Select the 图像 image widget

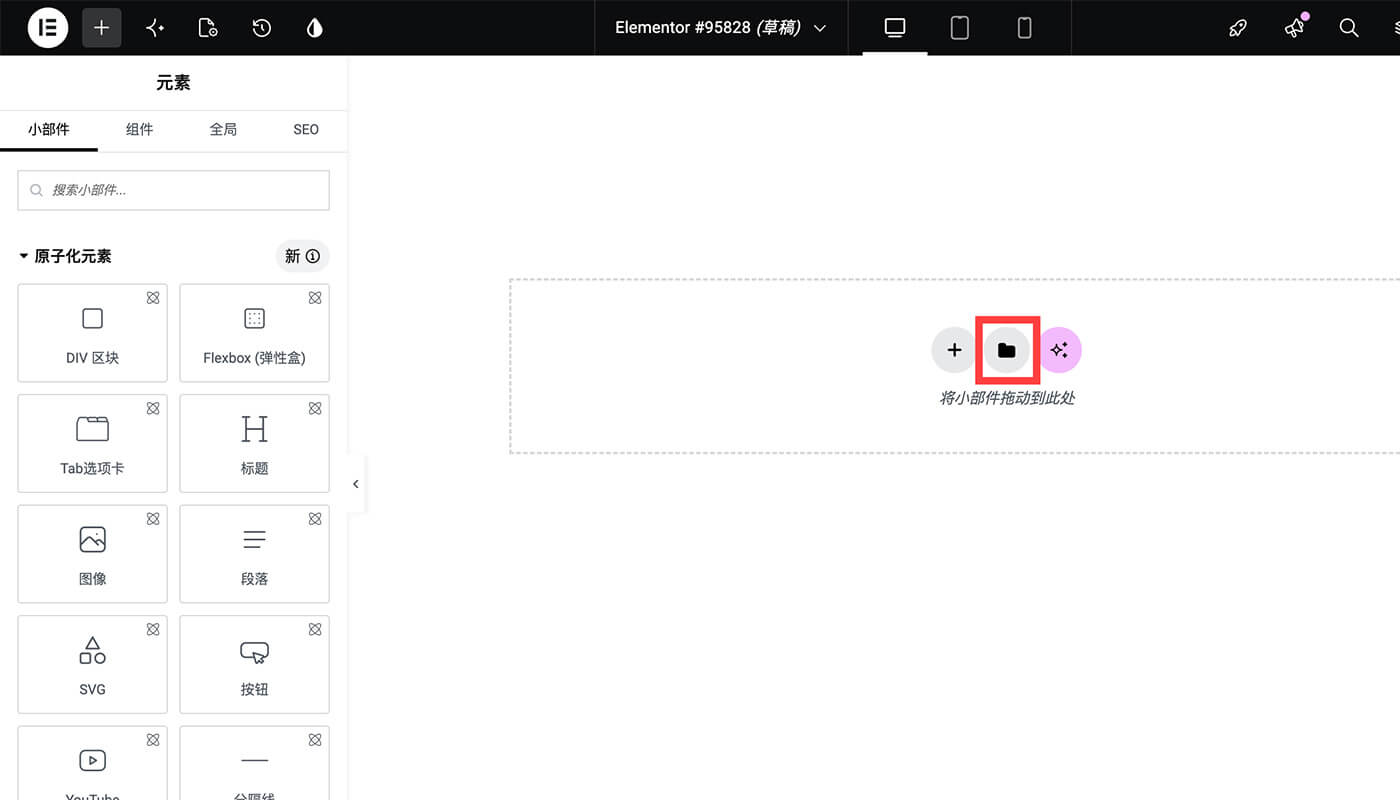(92, 554)
